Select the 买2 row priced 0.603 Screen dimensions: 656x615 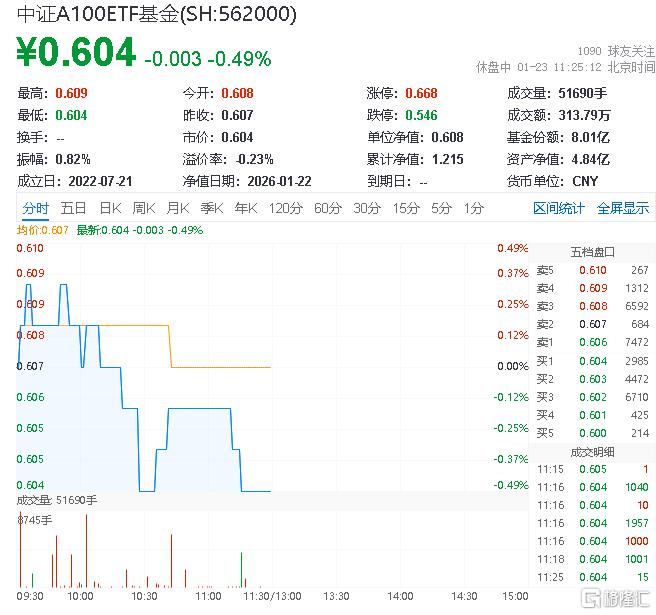(593, 379)
